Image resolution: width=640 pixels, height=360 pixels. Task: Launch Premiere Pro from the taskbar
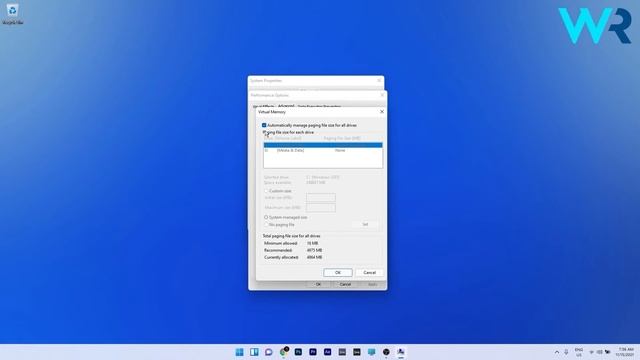313,352
